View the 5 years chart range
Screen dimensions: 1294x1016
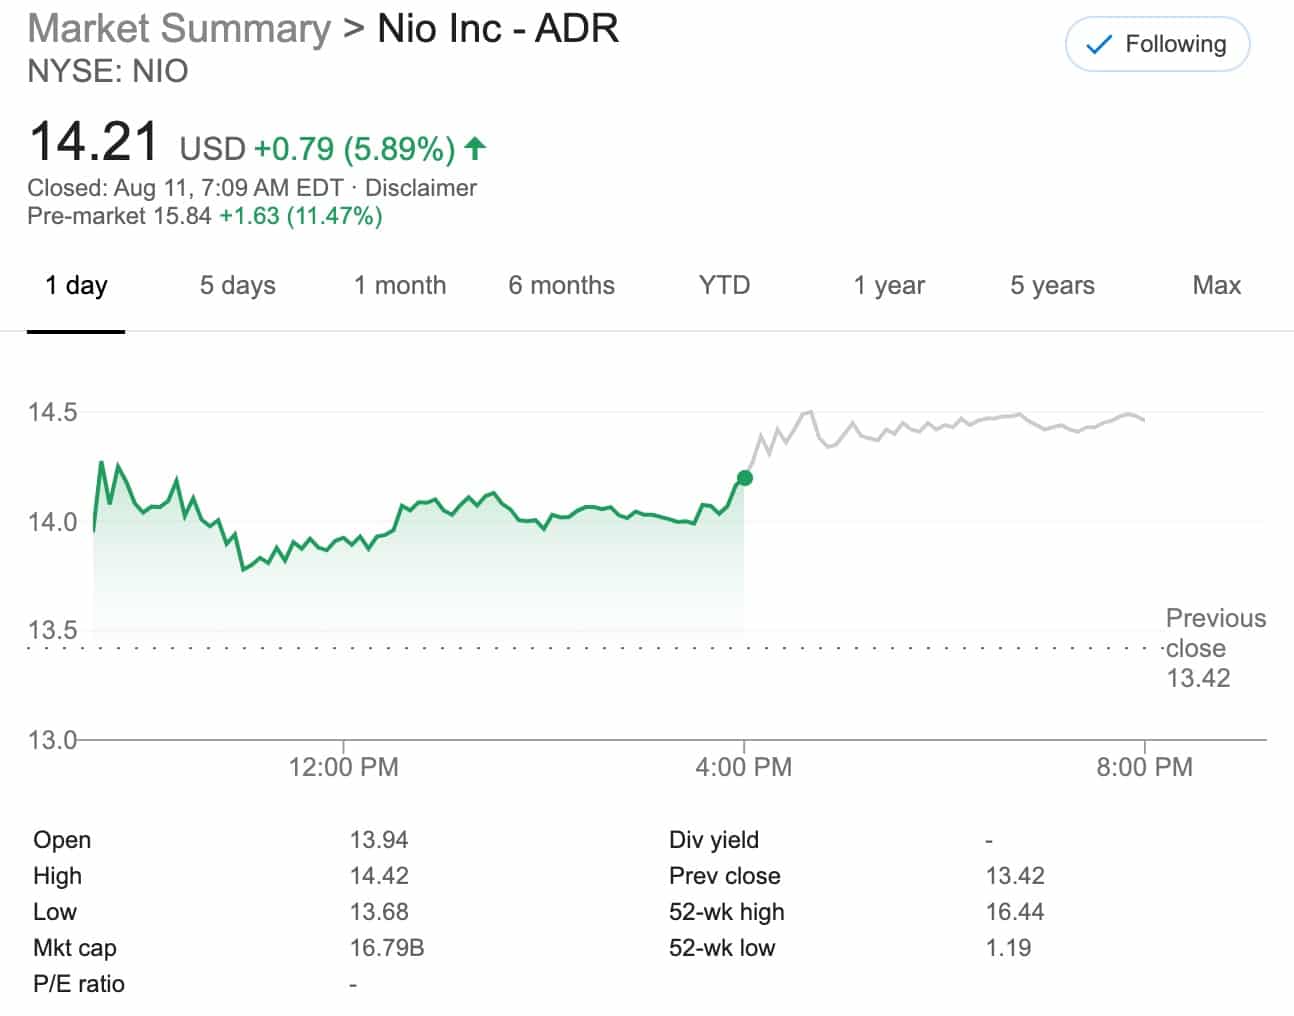tap(1052, 286)
